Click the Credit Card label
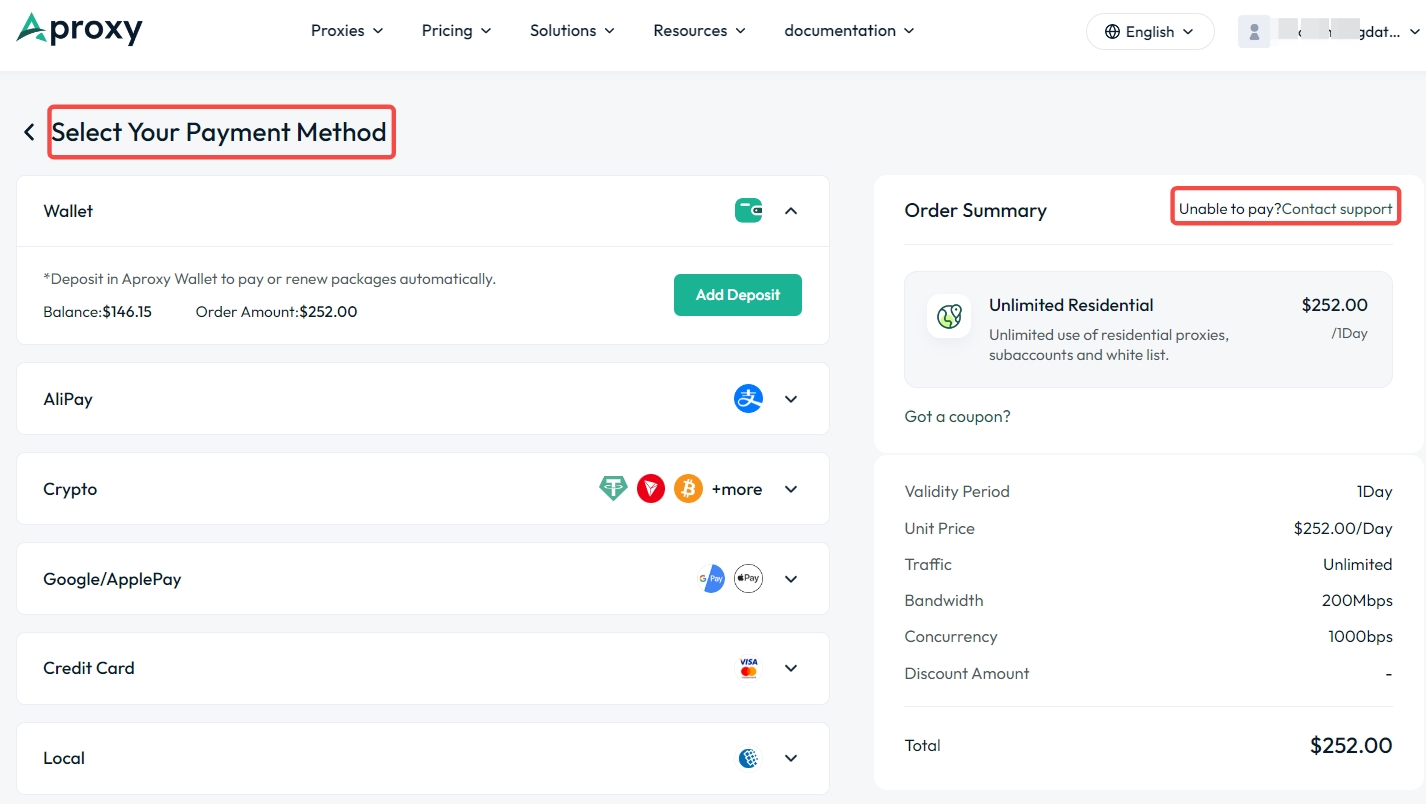Image resolution: width=1426 pixels, height=804 pixels. point(89,668)
